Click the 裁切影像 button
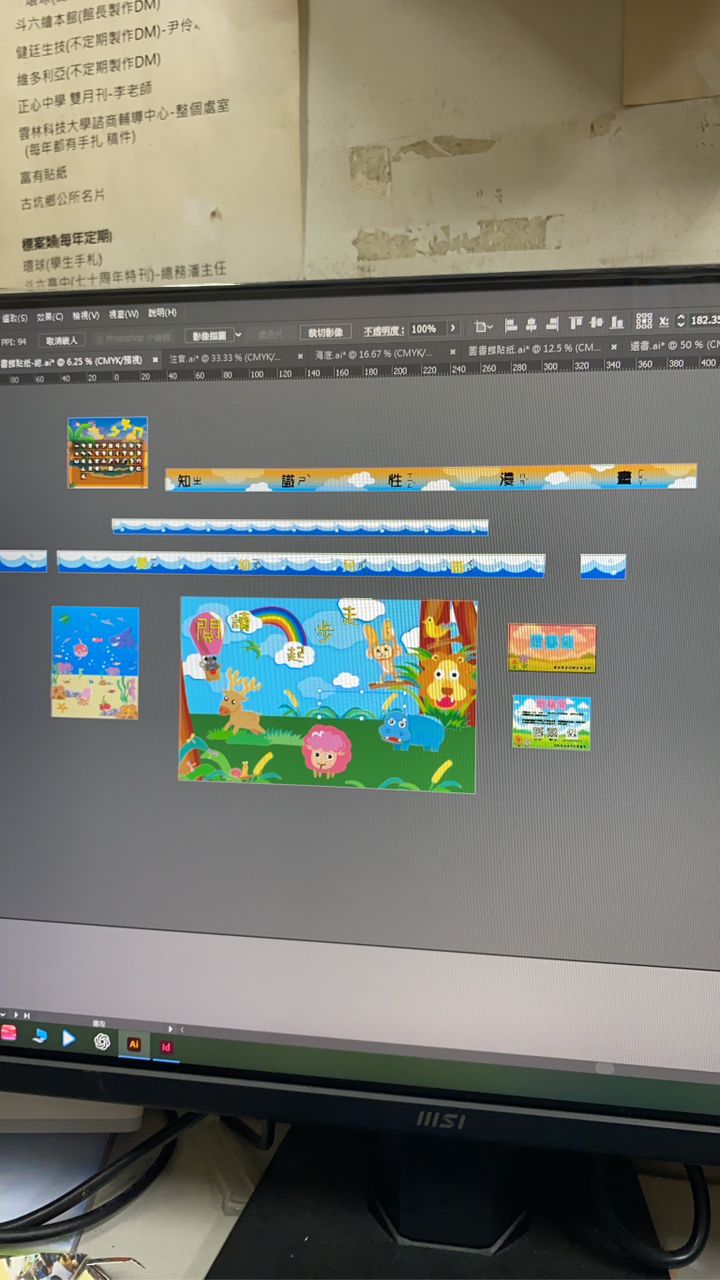 pos(326,332)
